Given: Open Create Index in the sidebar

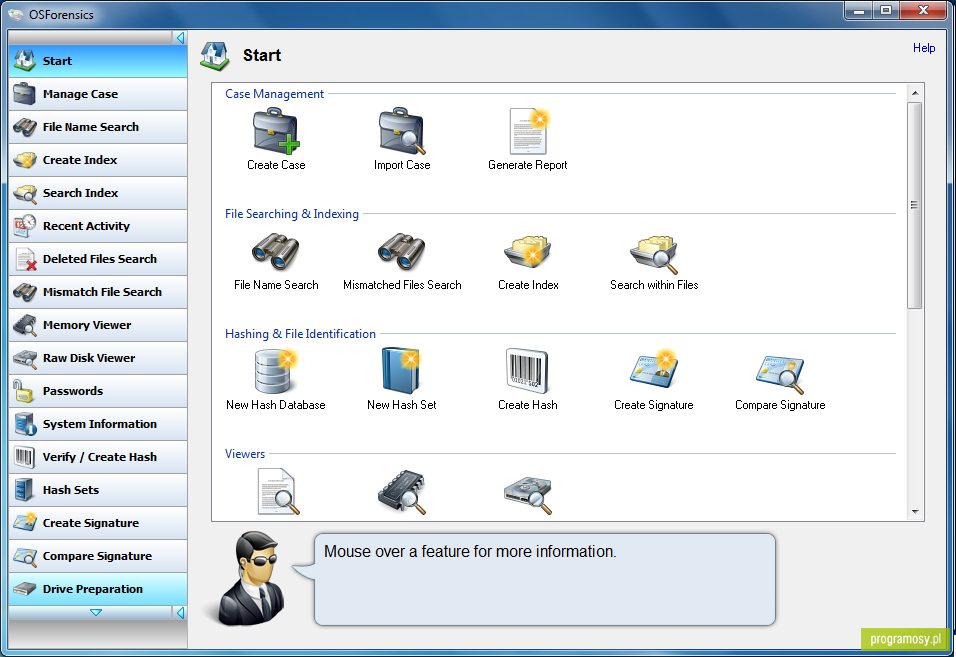Looking at the screenshot, I should point(98,160).
